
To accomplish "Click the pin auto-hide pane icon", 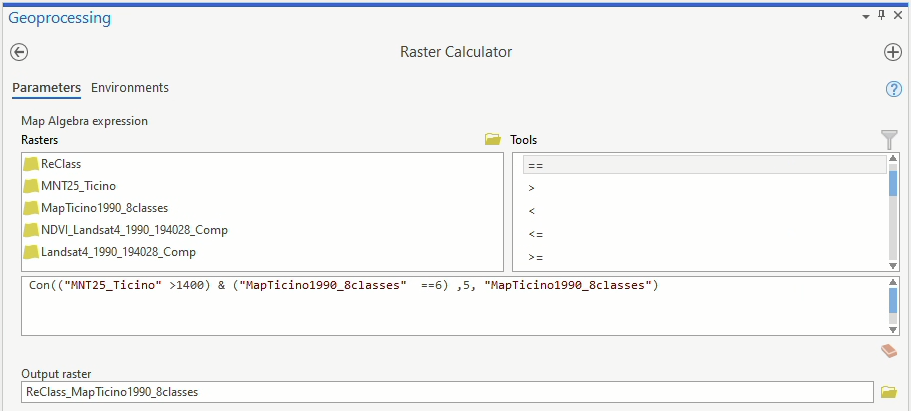I will [x=881, y=16].
